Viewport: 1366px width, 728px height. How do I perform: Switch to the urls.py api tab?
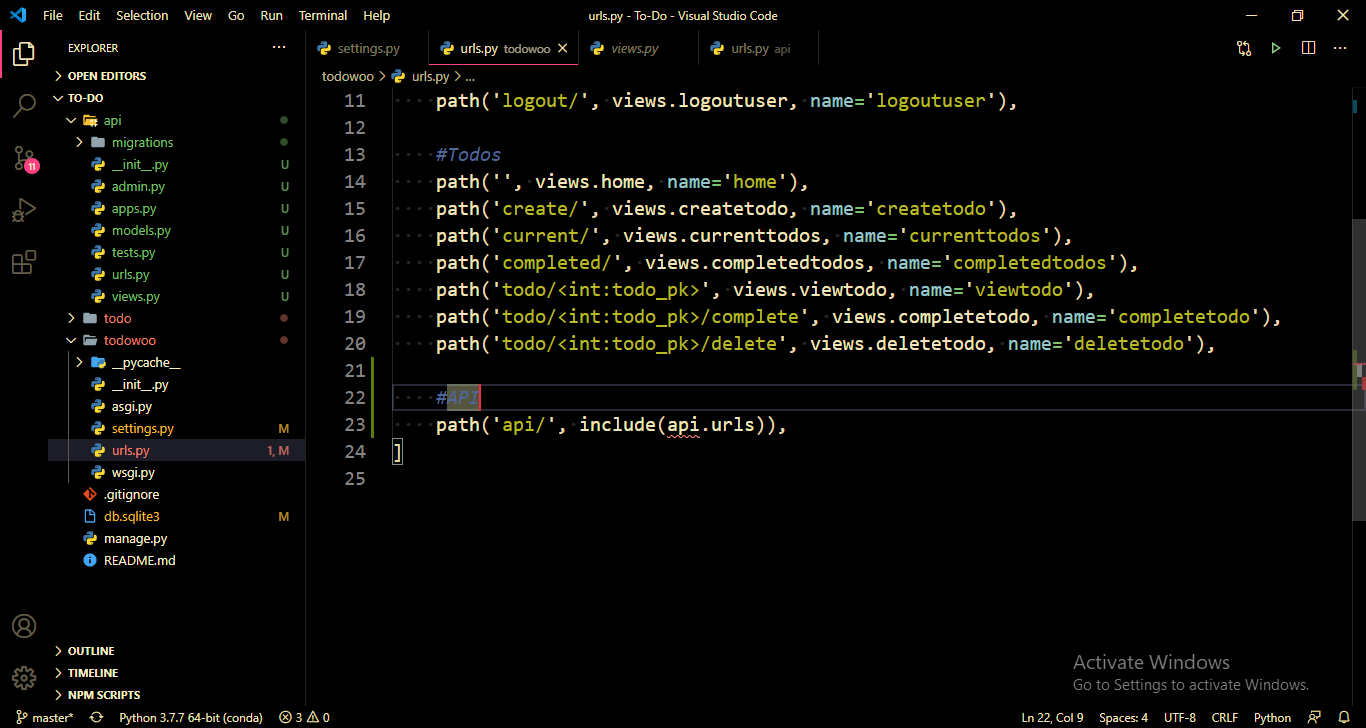759,48
